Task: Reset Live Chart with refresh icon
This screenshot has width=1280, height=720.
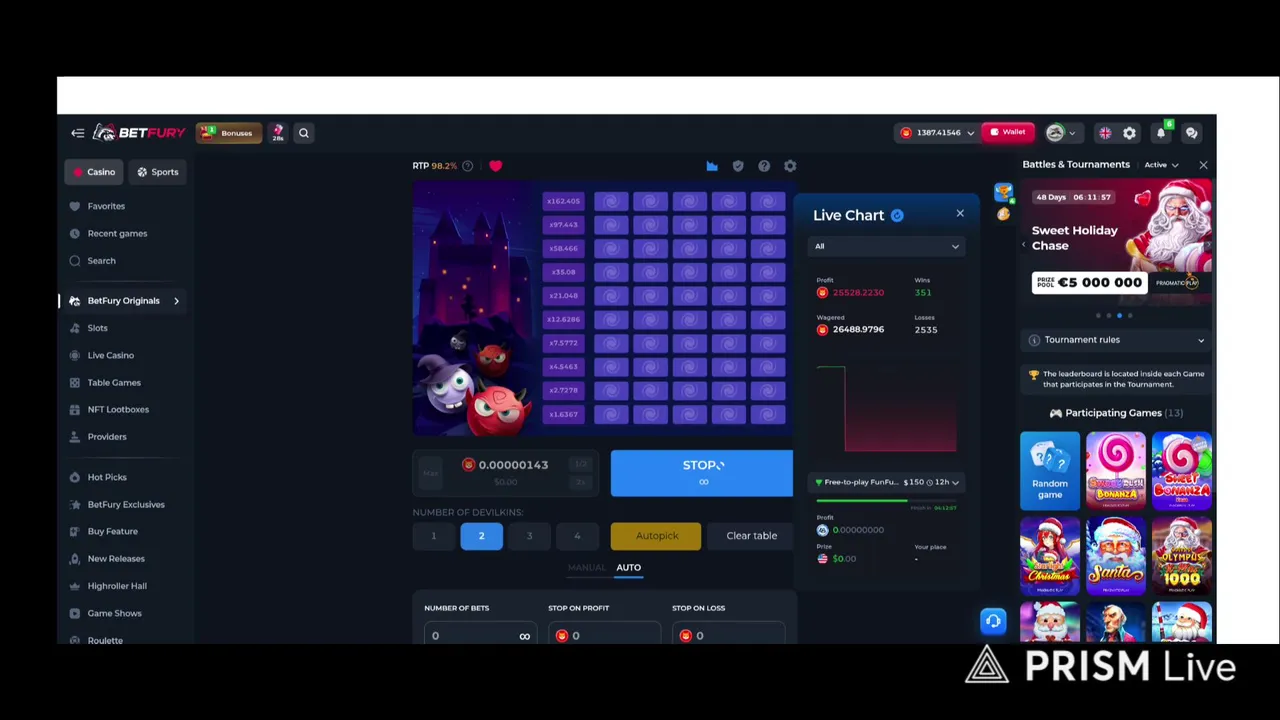Action: 897,215
